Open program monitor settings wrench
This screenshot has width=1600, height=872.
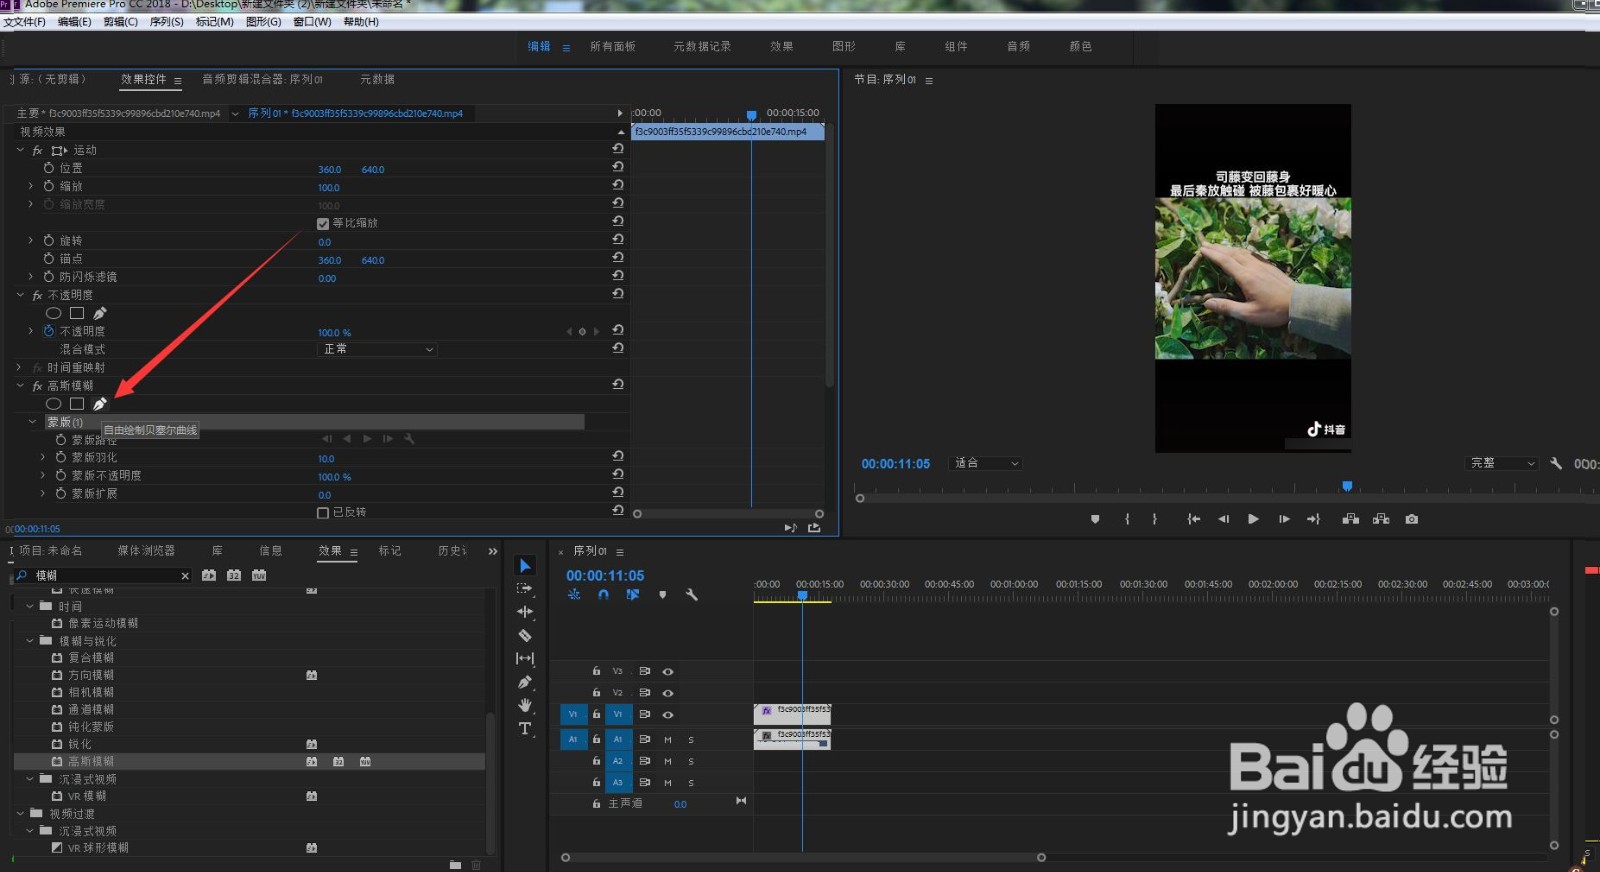[x=1556, y=463]
